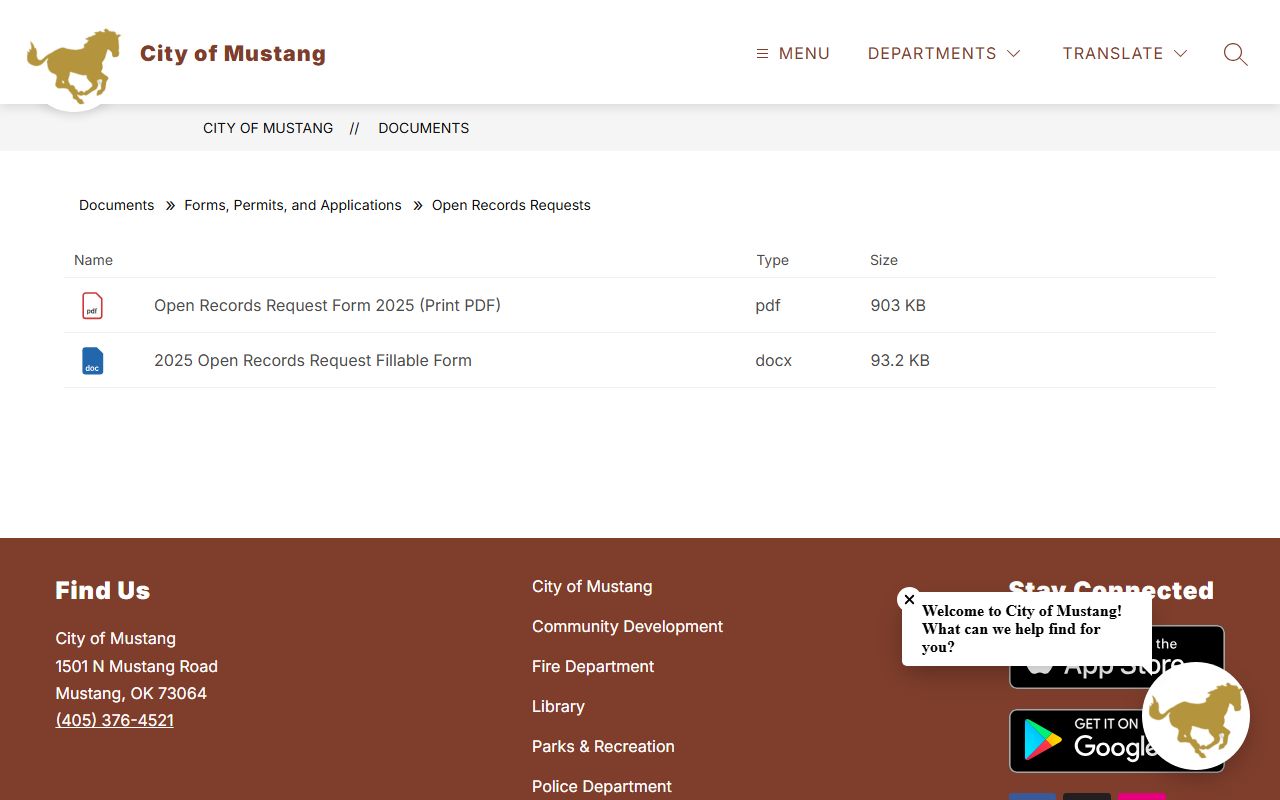
Task: Click the docx type cell
Action: pyautogui.click(x=774, y=361)
